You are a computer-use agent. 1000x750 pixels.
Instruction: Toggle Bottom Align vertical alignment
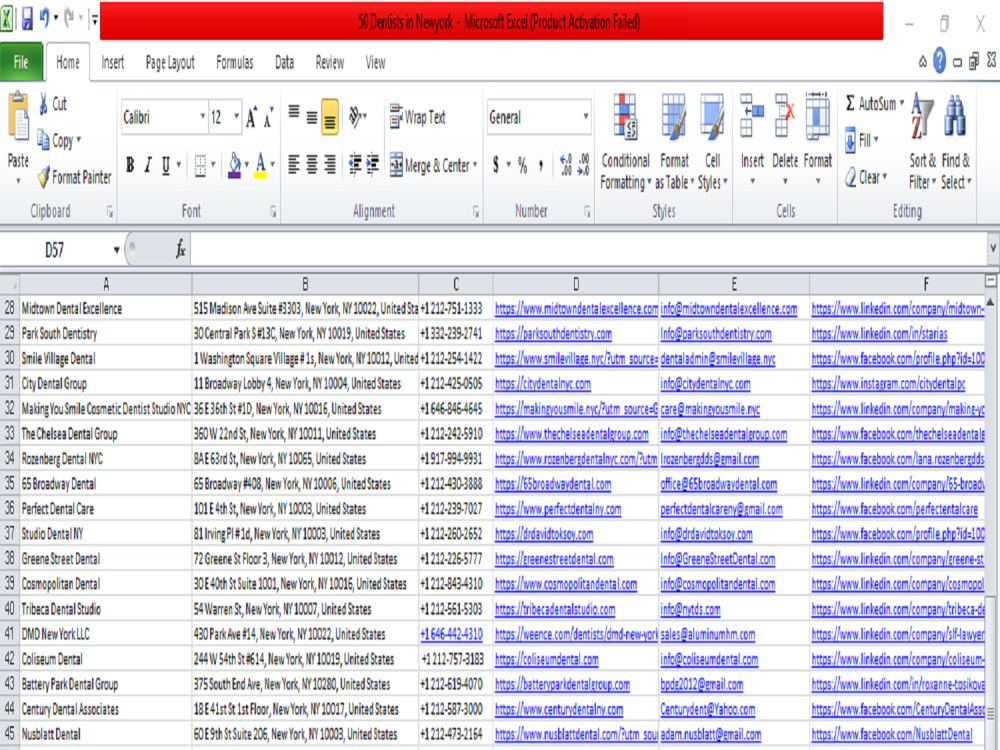pyautogui.click(x=330, y=117)
